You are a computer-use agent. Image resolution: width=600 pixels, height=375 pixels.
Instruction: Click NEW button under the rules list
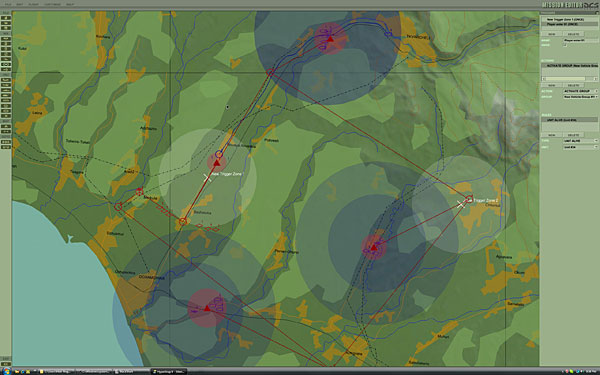click(551, 135)
